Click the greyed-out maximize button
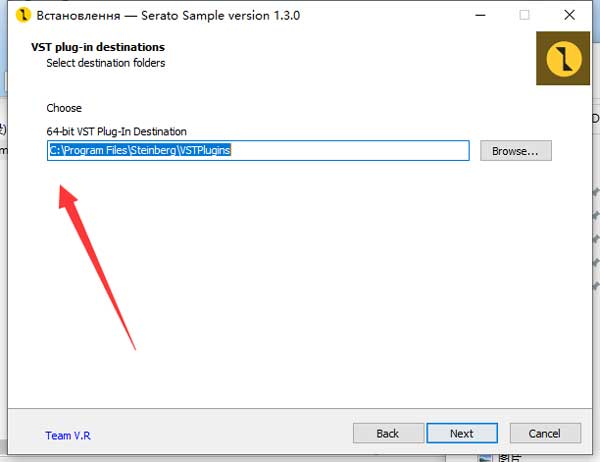The image size is (600, 462). pyautogui.click(x=524, y=16)
